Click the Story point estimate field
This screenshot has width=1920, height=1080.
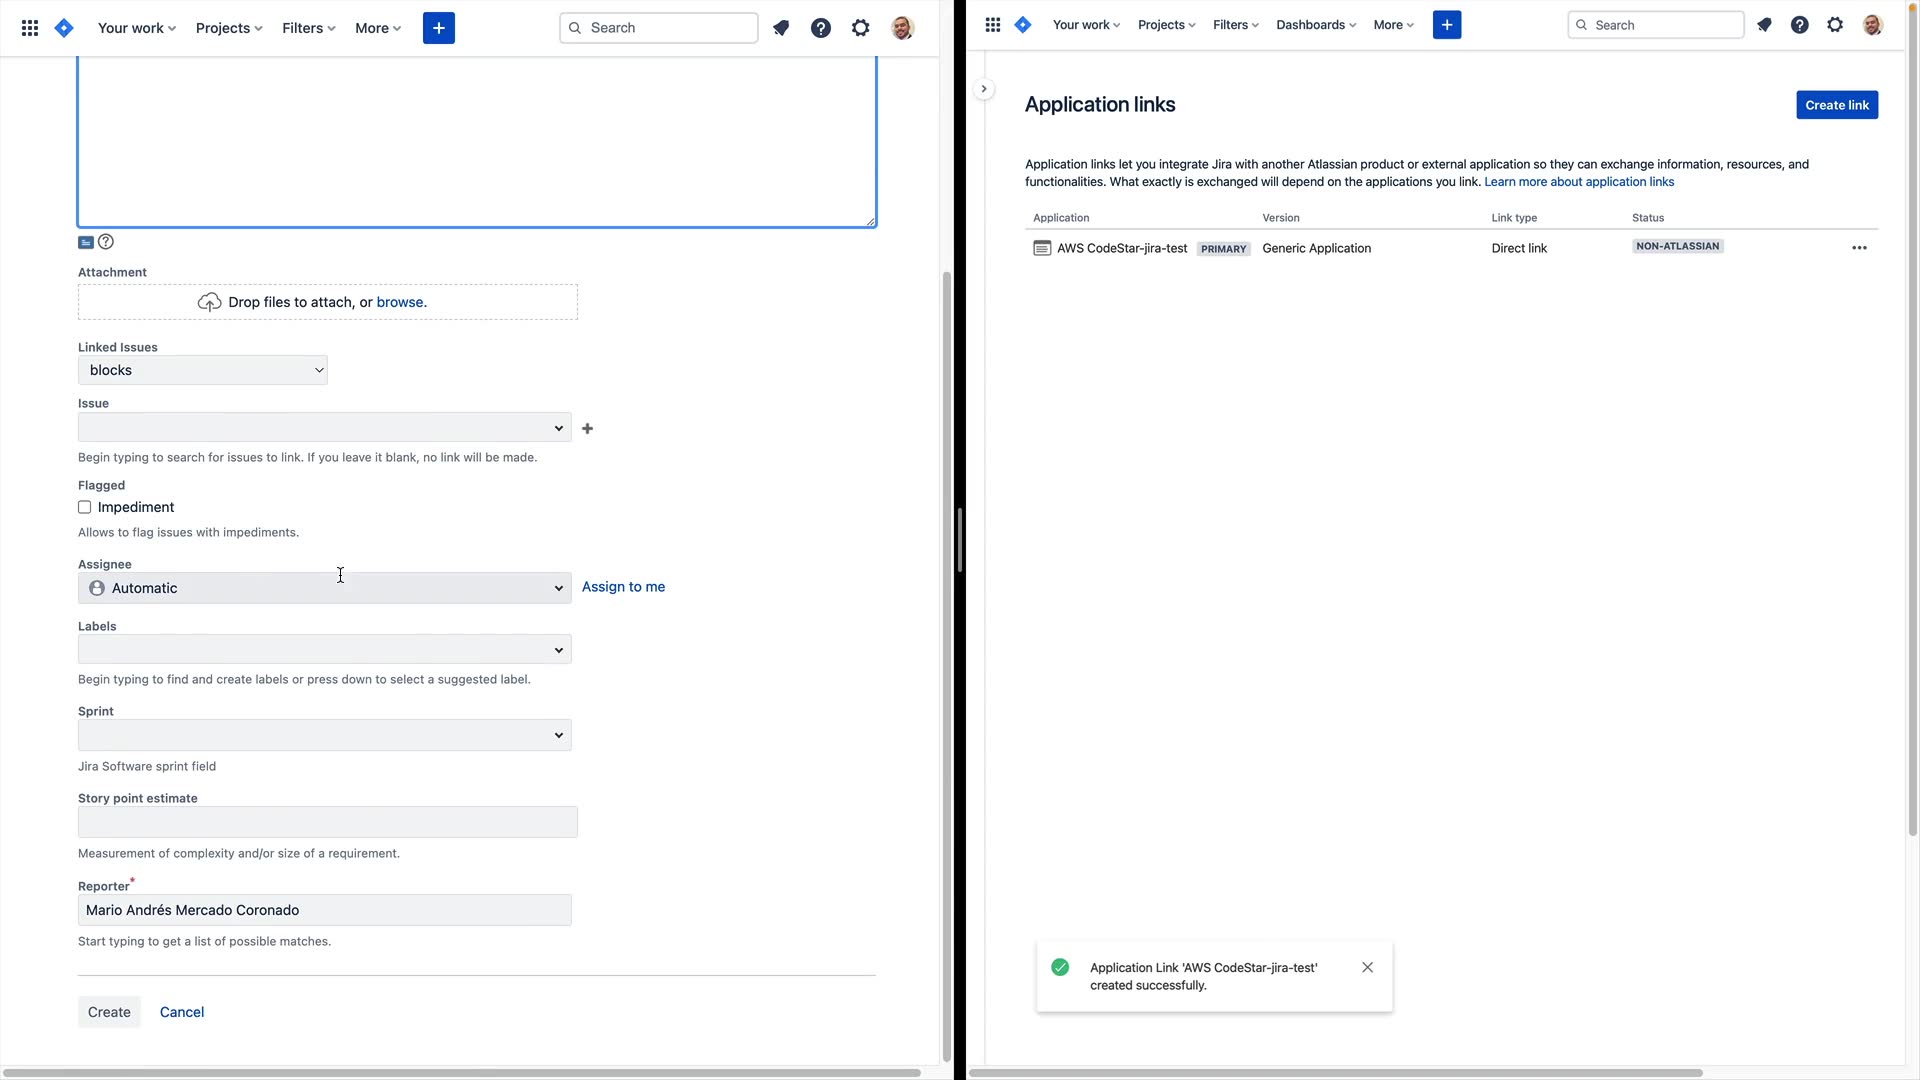[327, 822]
